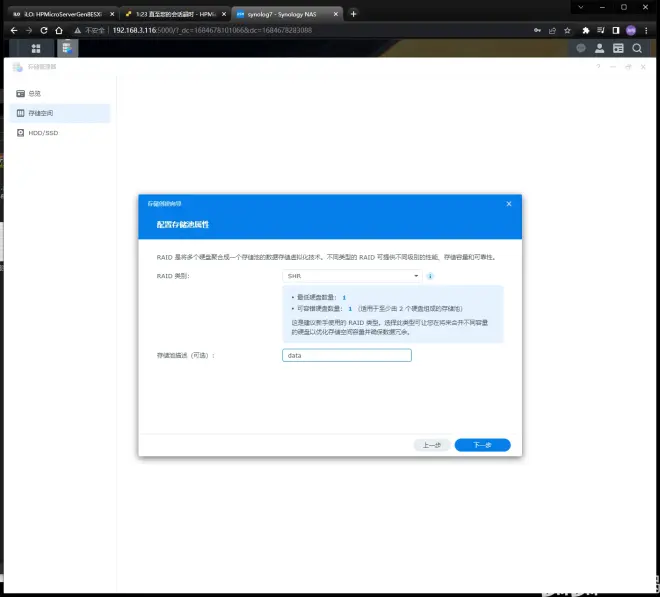Click the not-secure warning icon
Viewport: 660px width, 597px height.
point(77,30)
